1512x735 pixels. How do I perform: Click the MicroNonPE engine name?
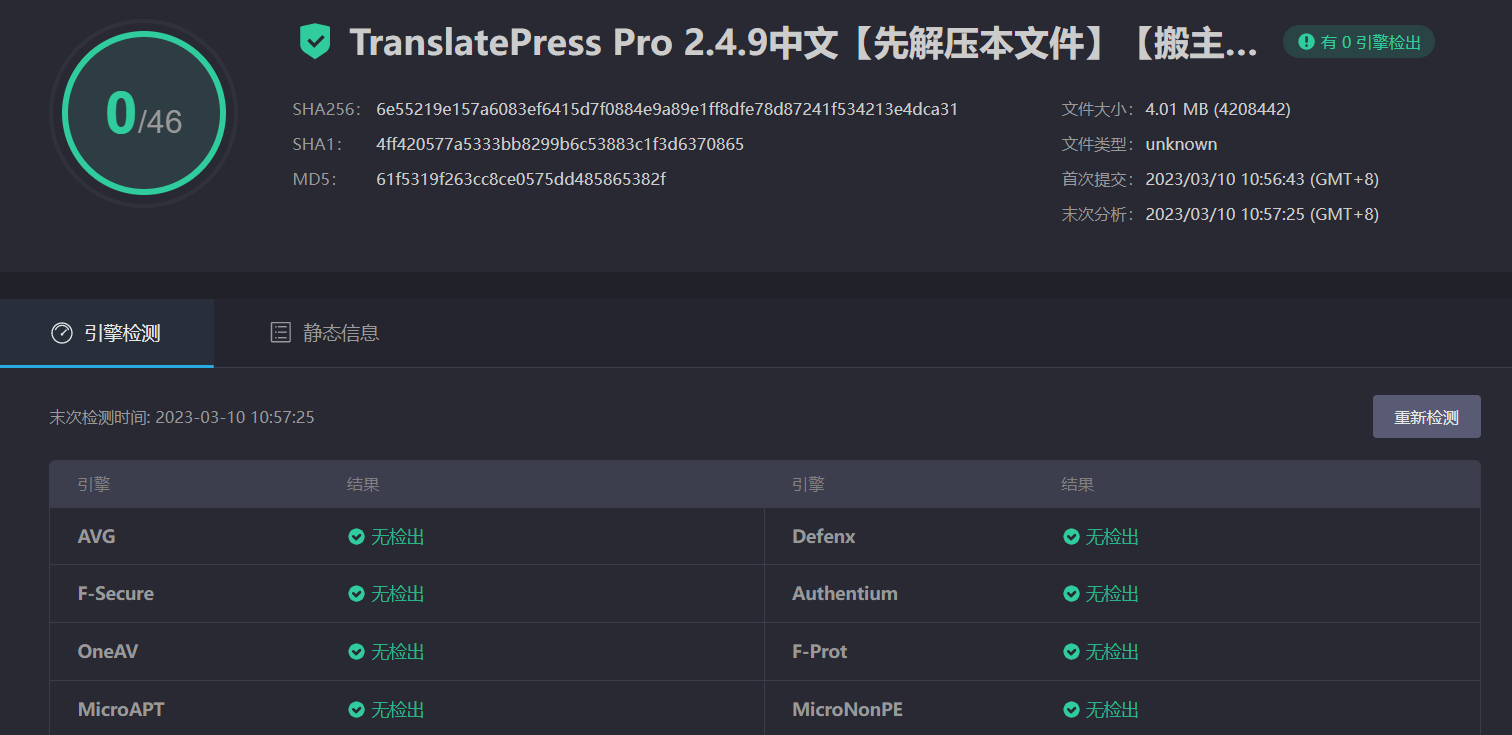(848, 710)
